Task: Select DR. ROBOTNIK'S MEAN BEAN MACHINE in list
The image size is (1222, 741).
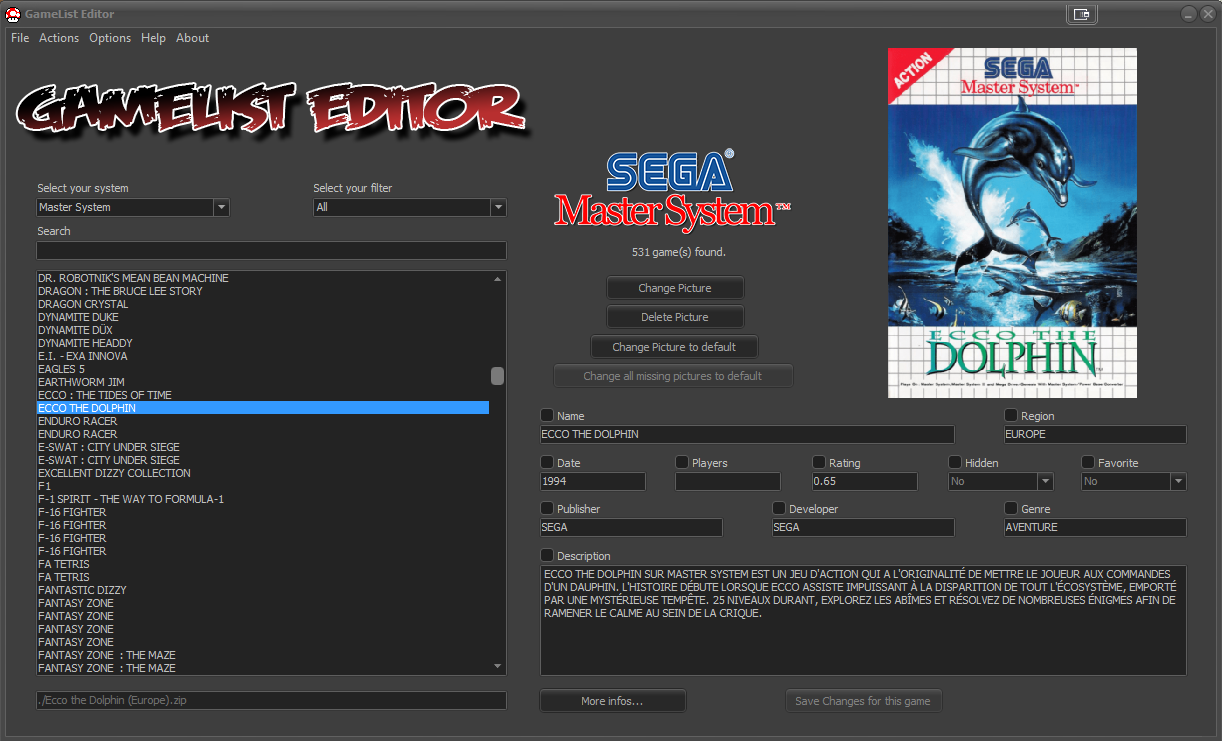Action: pos(263,278)
